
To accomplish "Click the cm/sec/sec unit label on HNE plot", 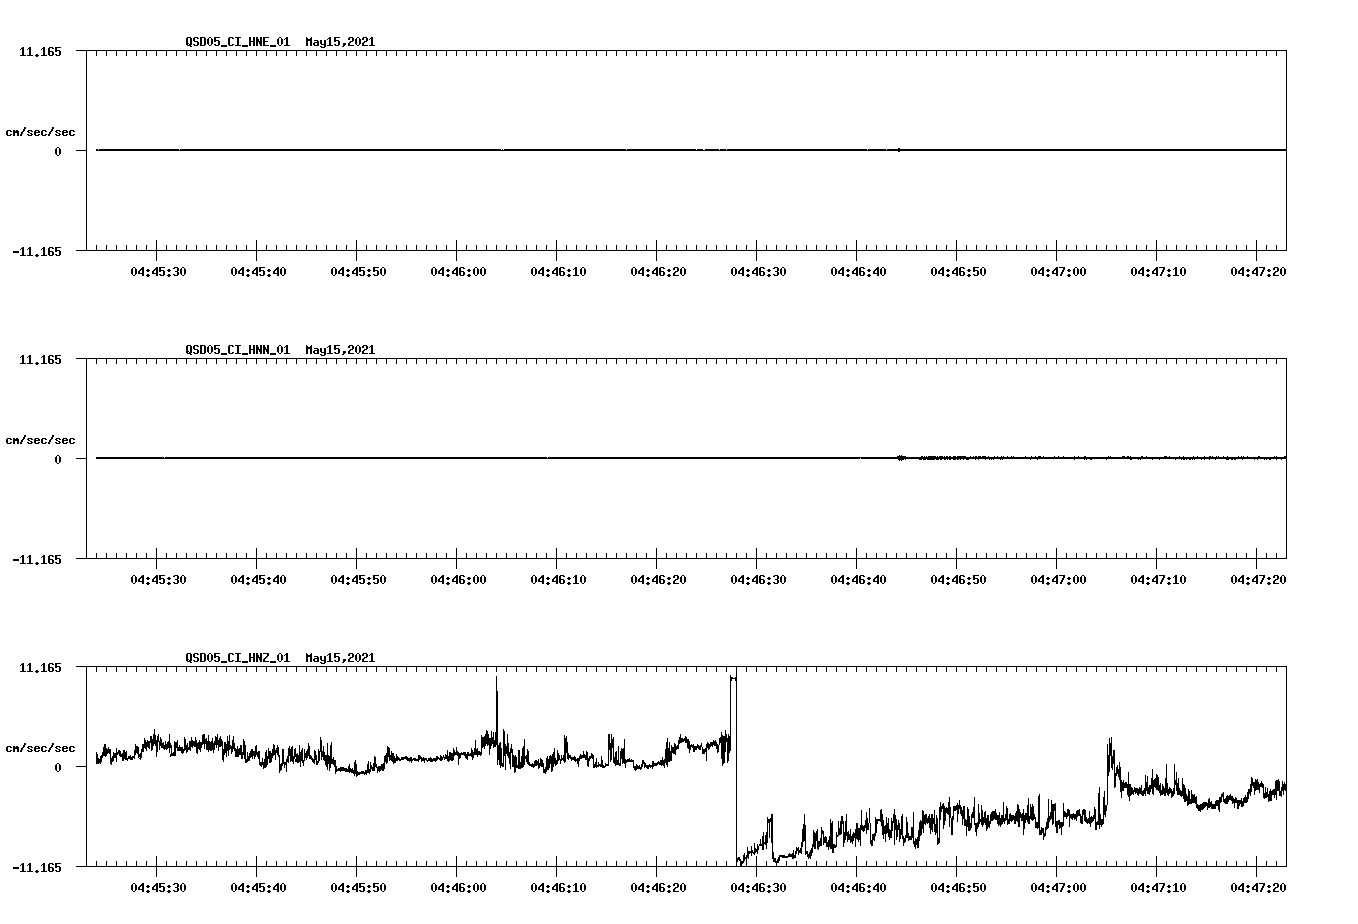I will (x=40, y=132).
